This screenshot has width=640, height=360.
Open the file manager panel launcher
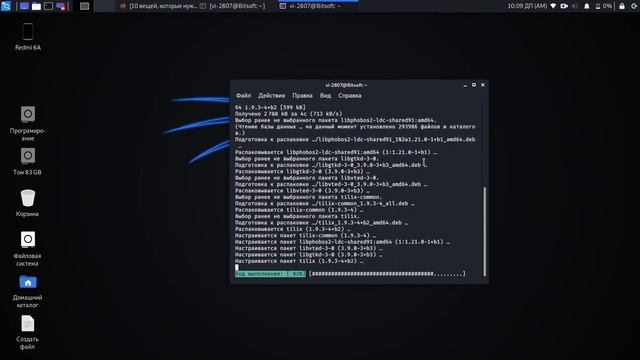pyautogui.click(x=36, y=6)
